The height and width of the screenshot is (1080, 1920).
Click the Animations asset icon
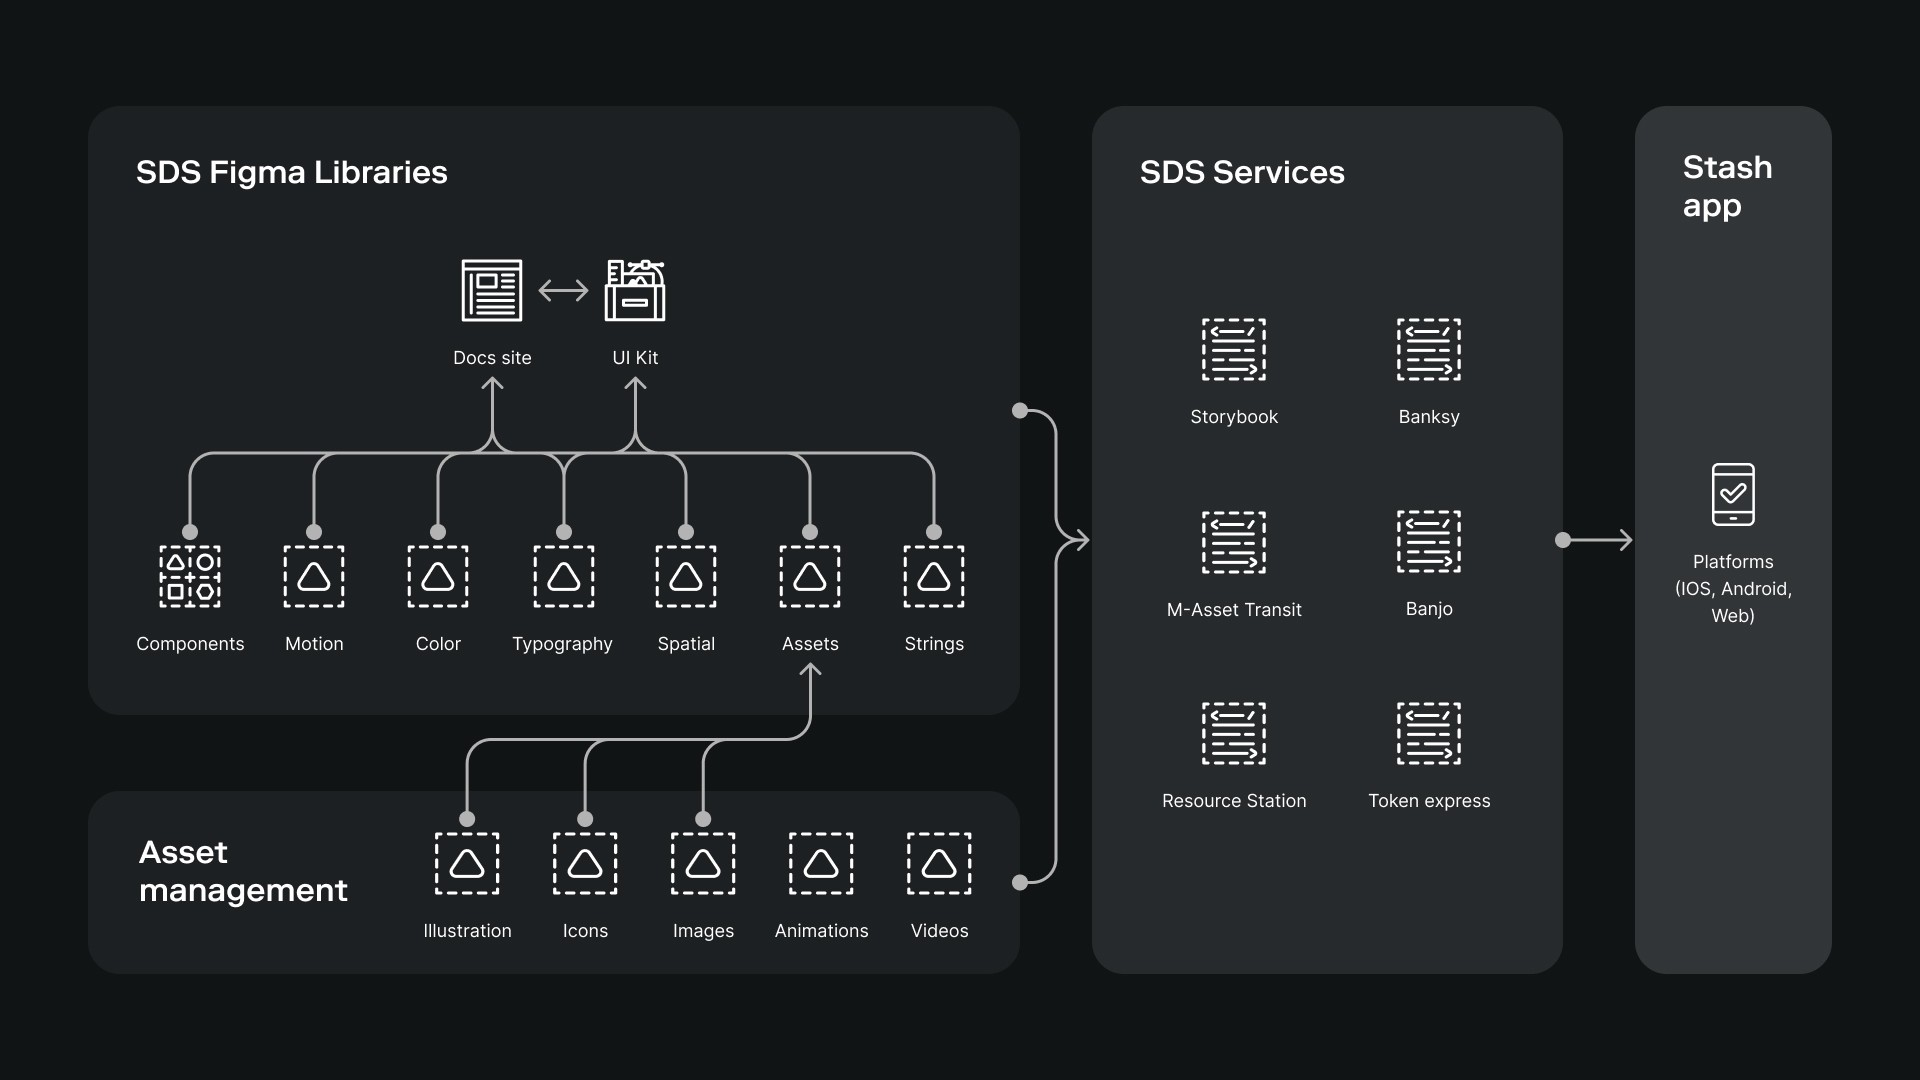(x=821, y=863)
